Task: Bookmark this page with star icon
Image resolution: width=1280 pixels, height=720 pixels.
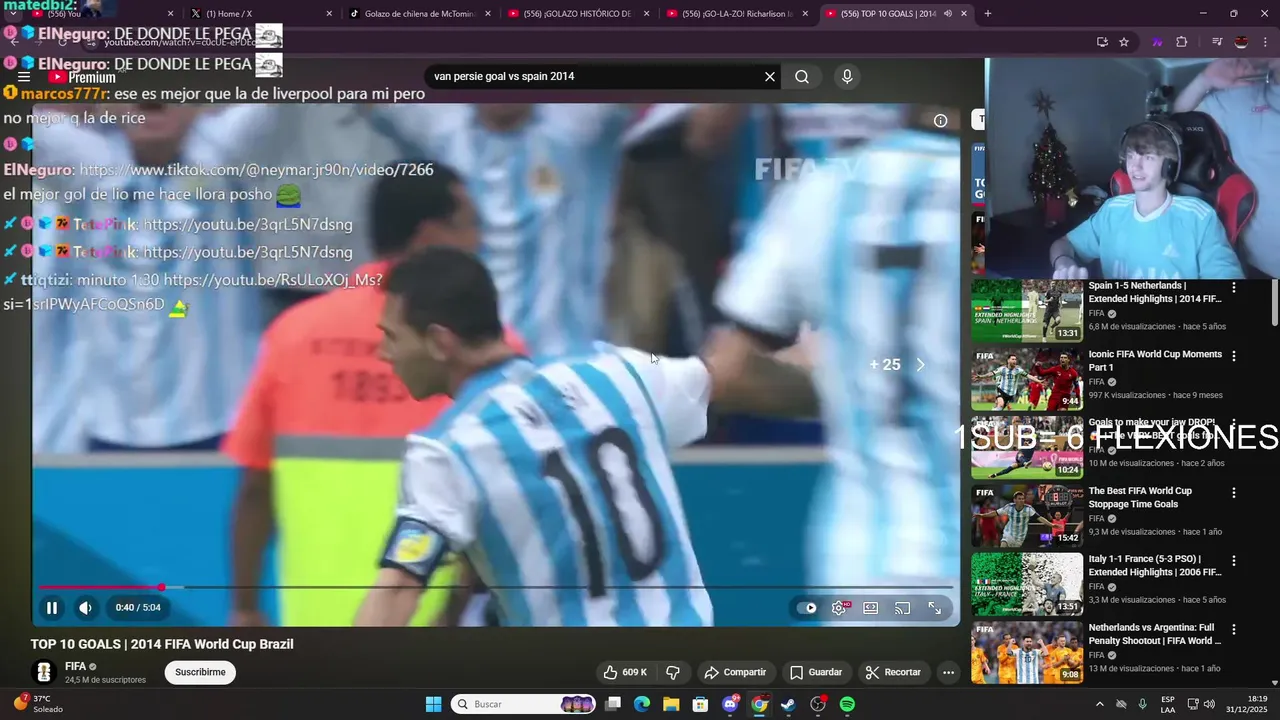Action: click(x=1124, y=42)
